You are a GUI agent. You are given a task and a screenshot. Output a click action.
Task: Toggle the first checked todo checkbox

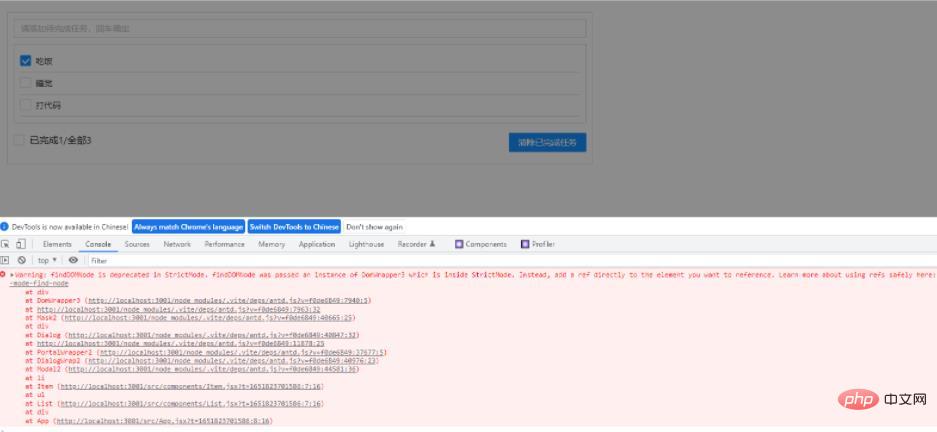pos(25,60)
